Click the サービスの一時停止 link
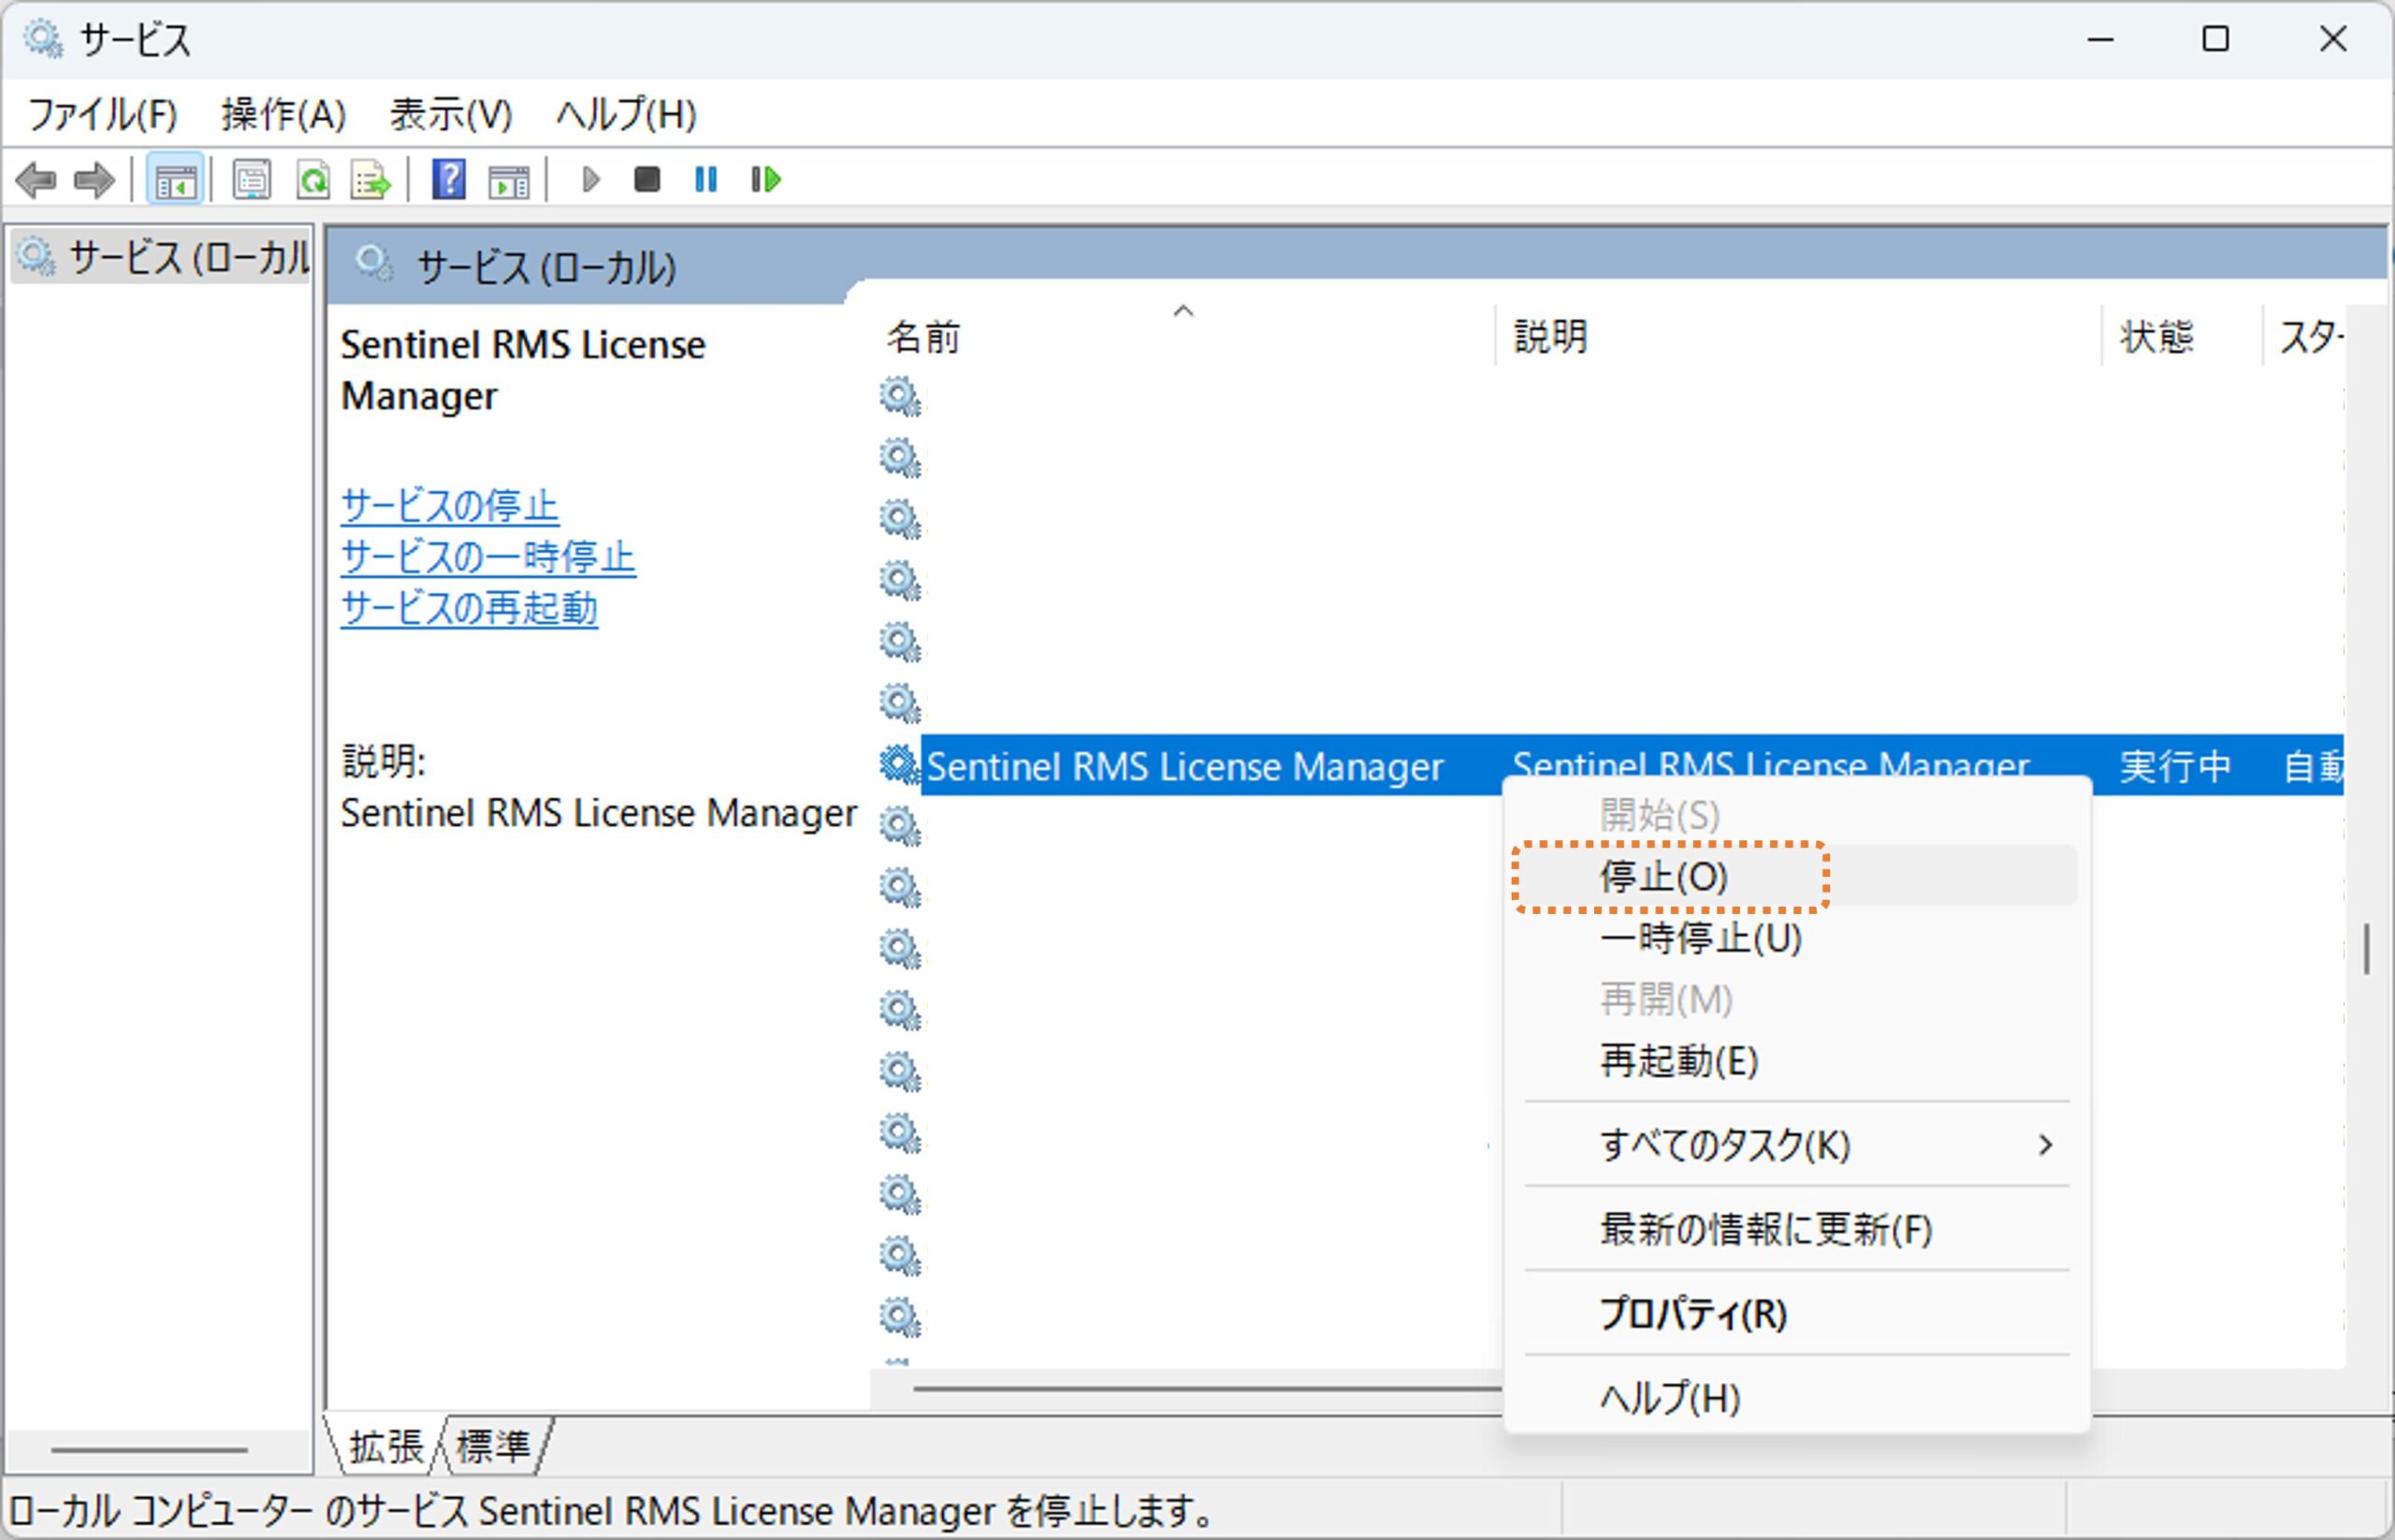Screen dimensions: 2395x1540 point(488,557)
